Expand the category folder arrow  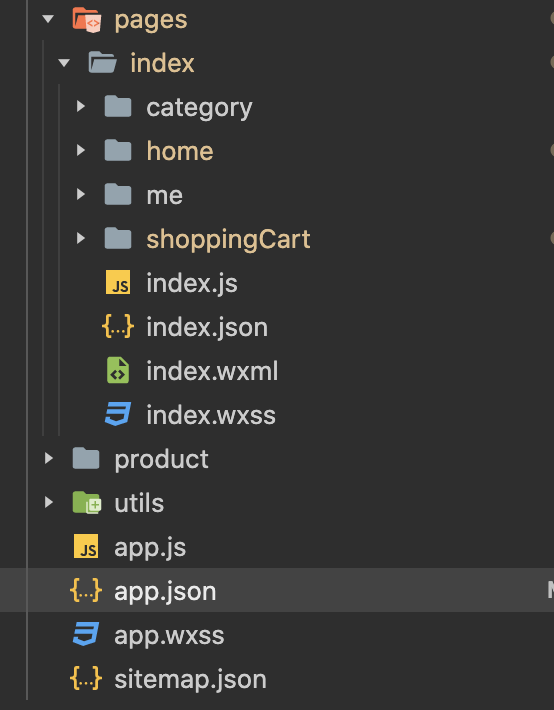coord(81,106)
